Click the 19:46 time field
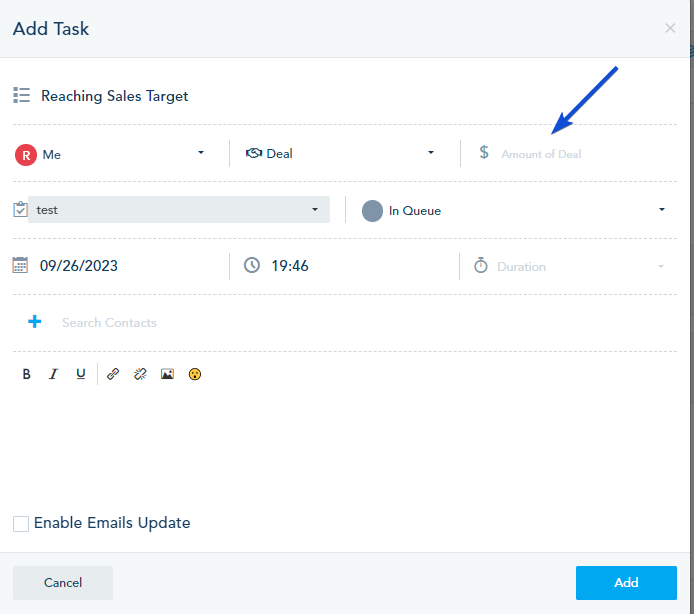 [361, 266]
